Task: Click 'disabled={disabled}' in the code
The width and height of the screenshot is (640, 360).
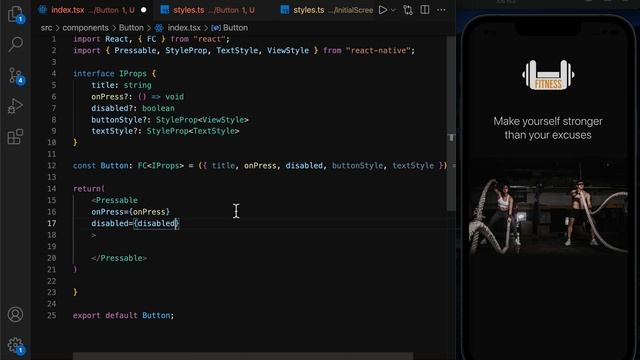Action: point(135,223)
